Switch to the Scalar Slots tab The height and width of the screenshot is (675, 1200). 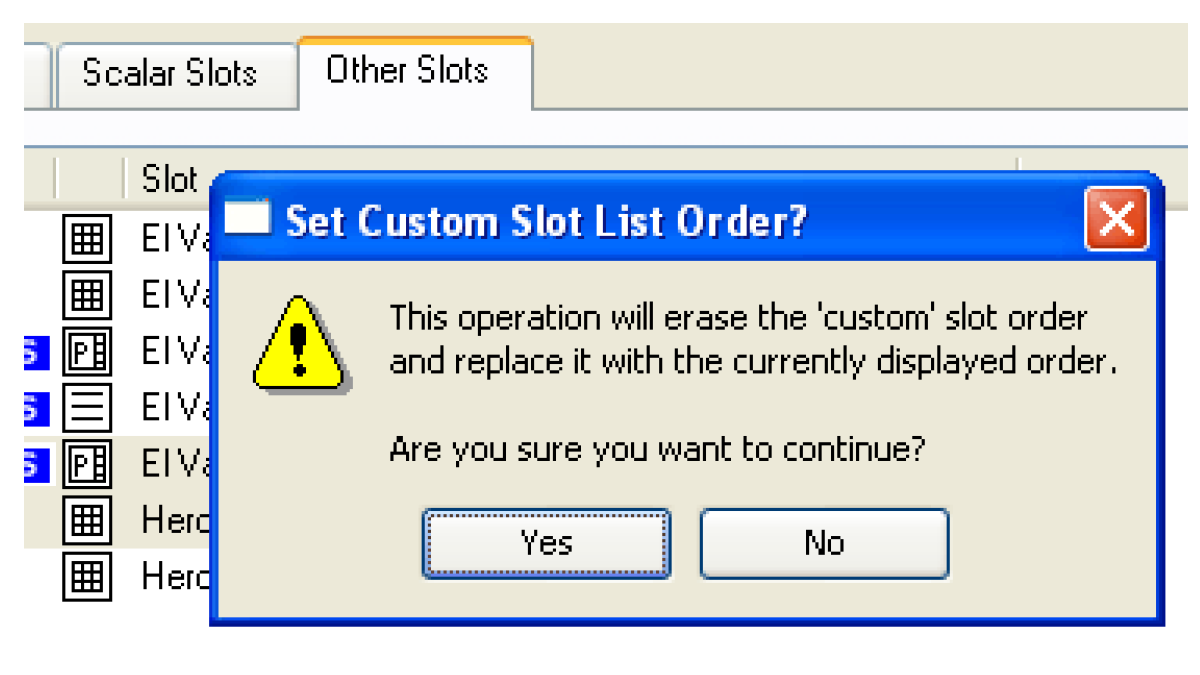170,73
